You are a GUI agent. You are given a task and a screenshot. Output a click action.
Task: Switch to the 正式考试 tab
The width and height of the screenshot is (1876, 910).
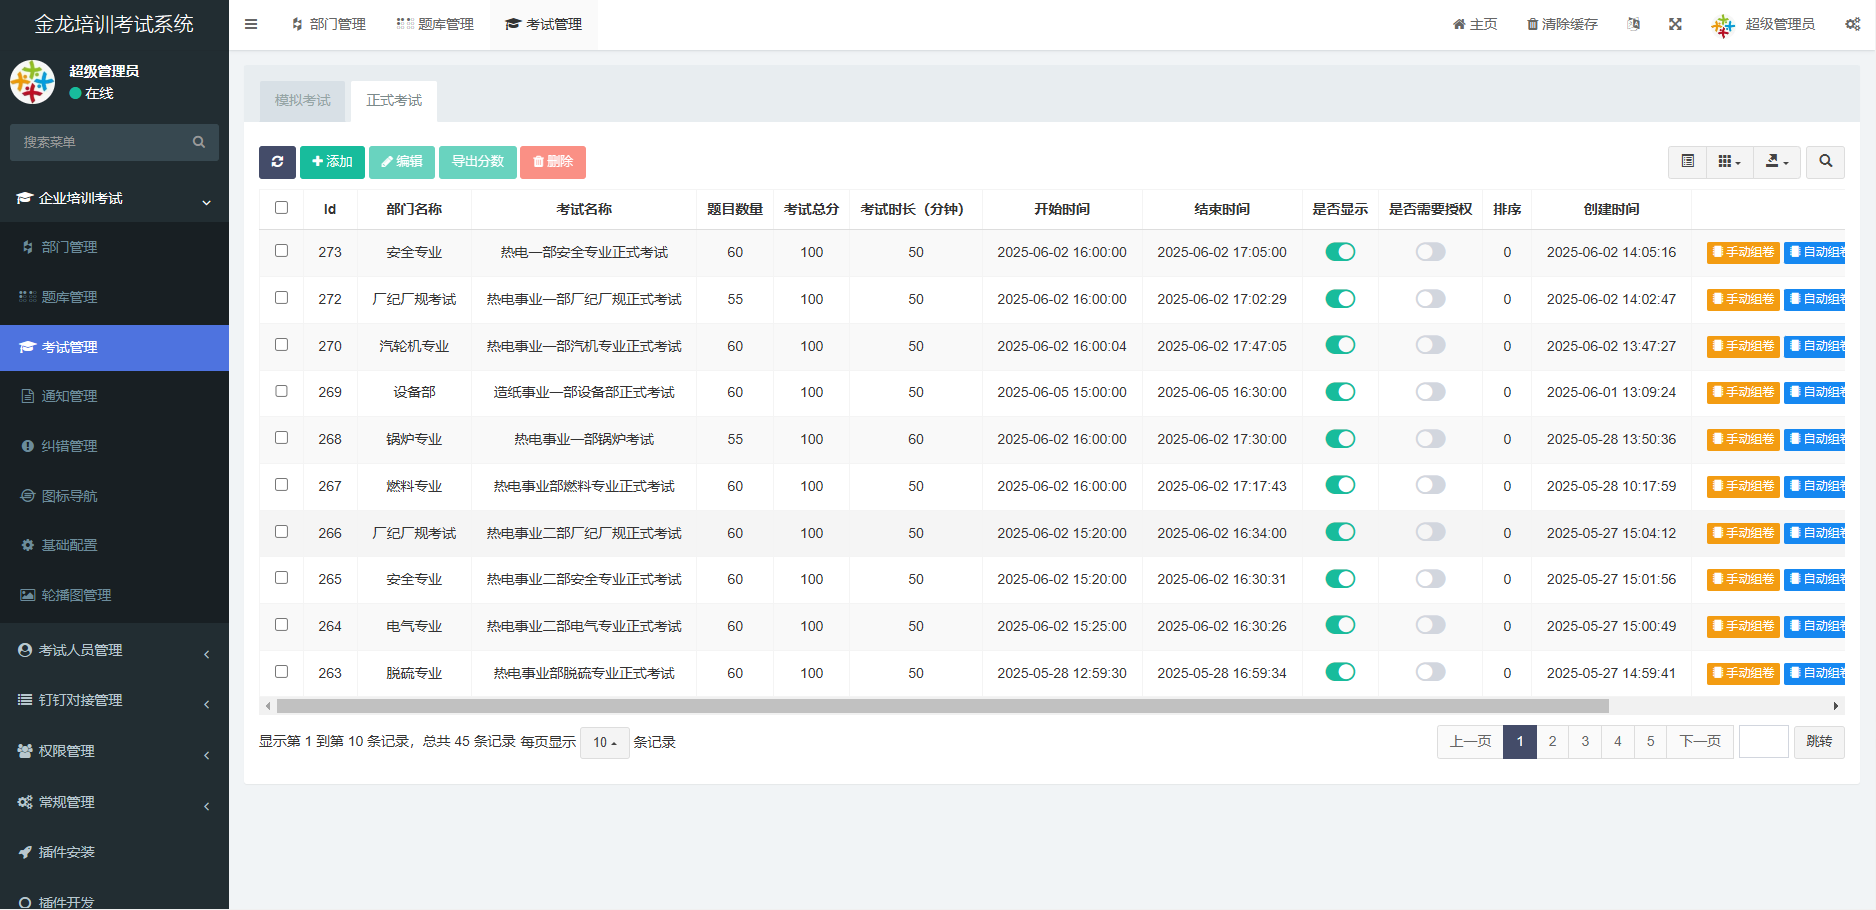394,101
